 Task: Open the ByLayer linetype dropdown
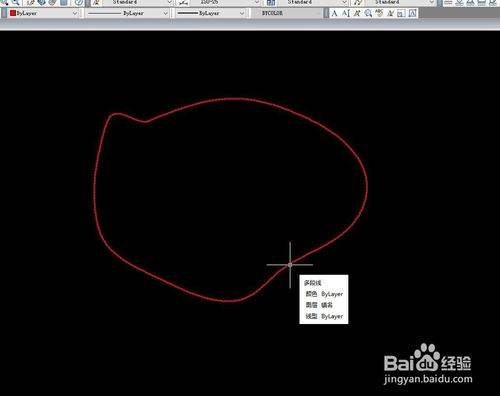pos(128,13)
